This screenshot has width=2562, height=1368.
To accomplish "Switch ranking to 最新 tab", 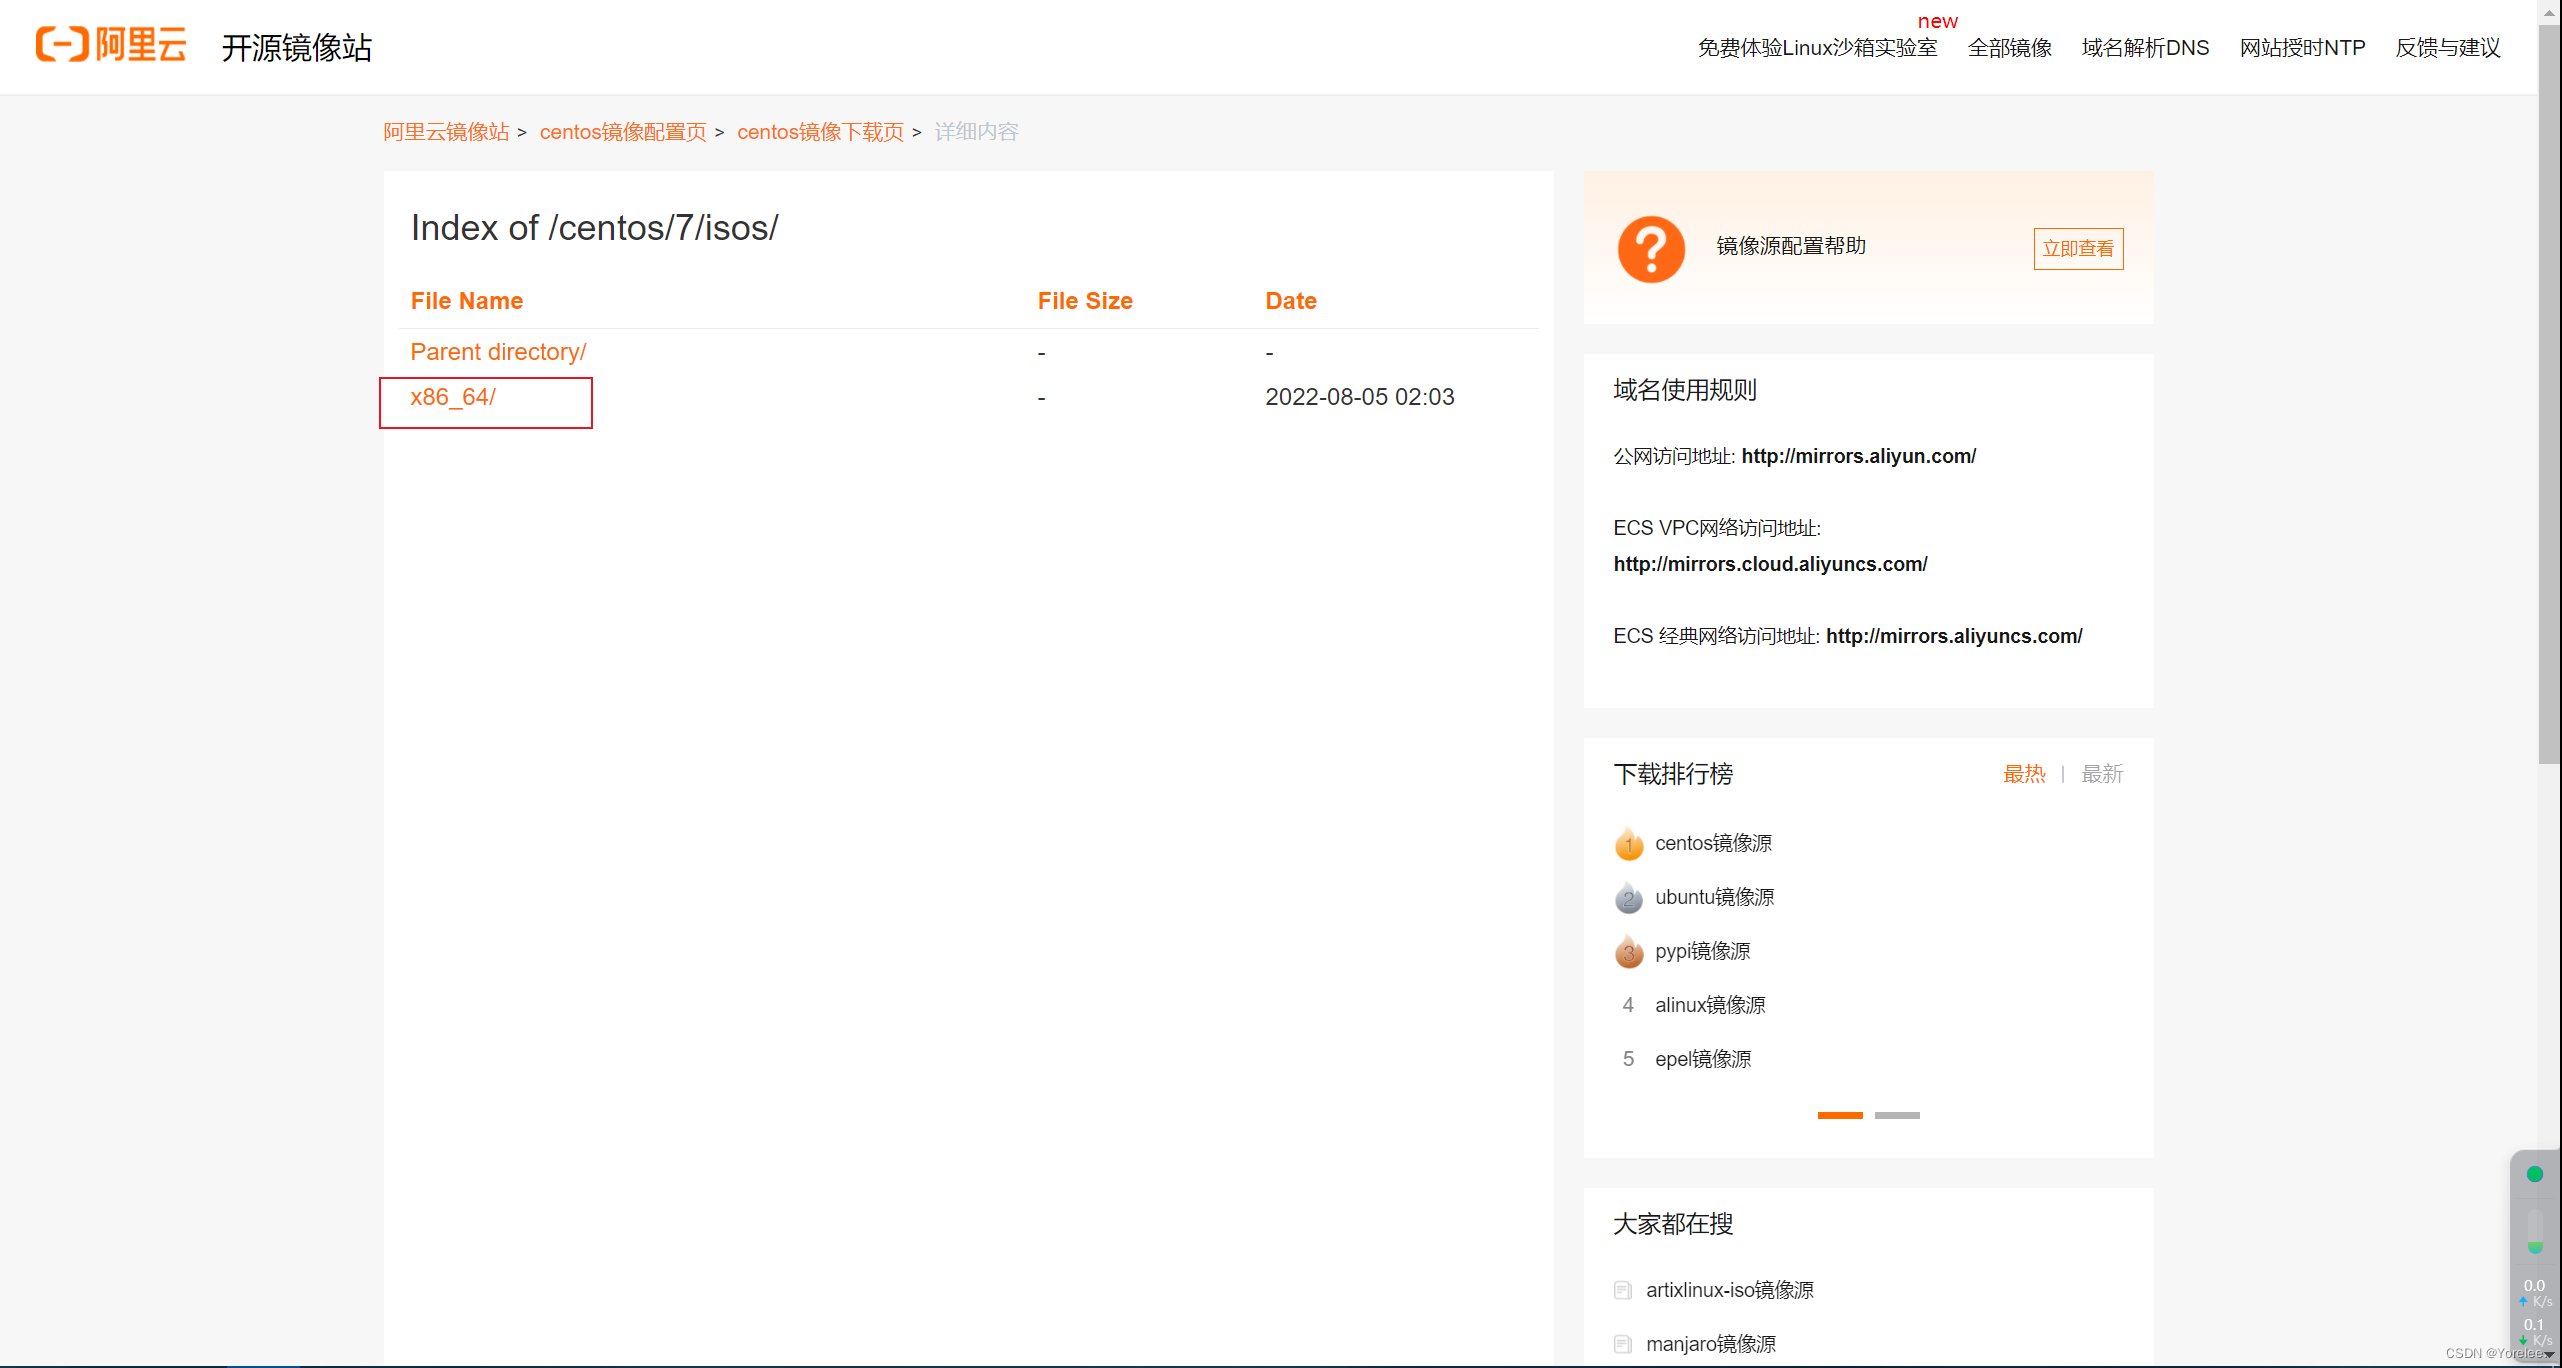I will coord(2101,774).
